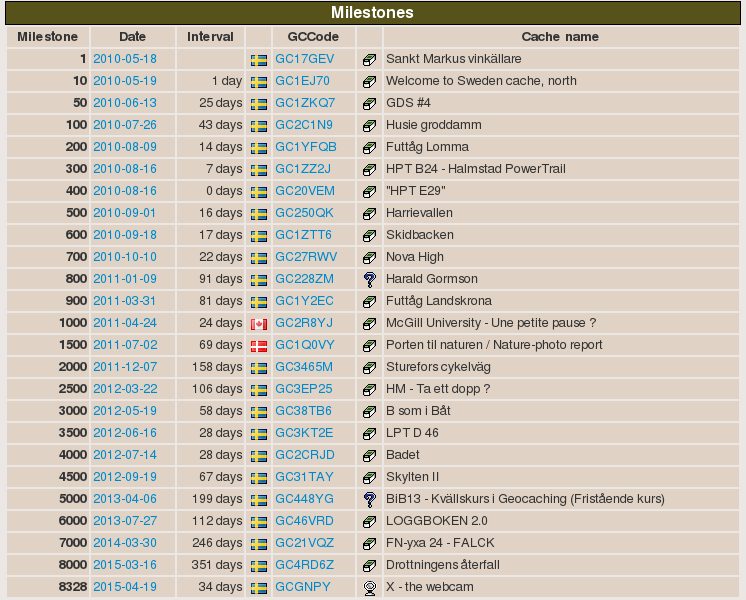Open the GC17GEV cache code link
This screenshot has width=746, height=600.
(304, 59)
